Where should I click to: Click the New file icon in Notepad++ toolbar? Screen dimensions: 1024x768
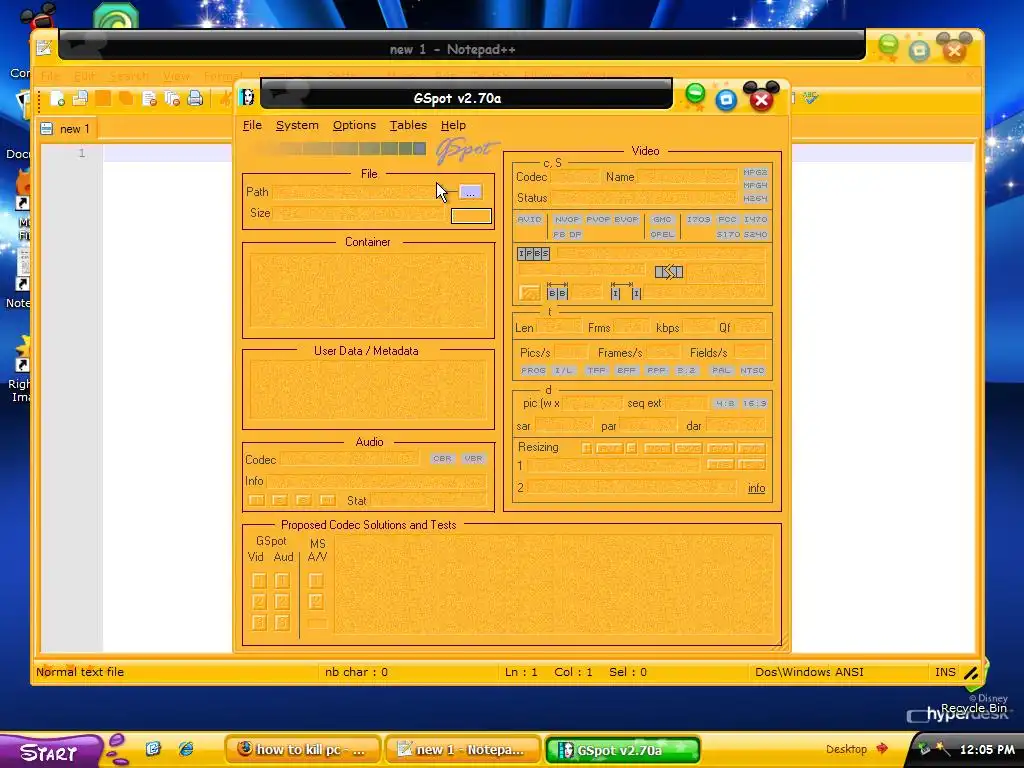[x=57, y=99]
